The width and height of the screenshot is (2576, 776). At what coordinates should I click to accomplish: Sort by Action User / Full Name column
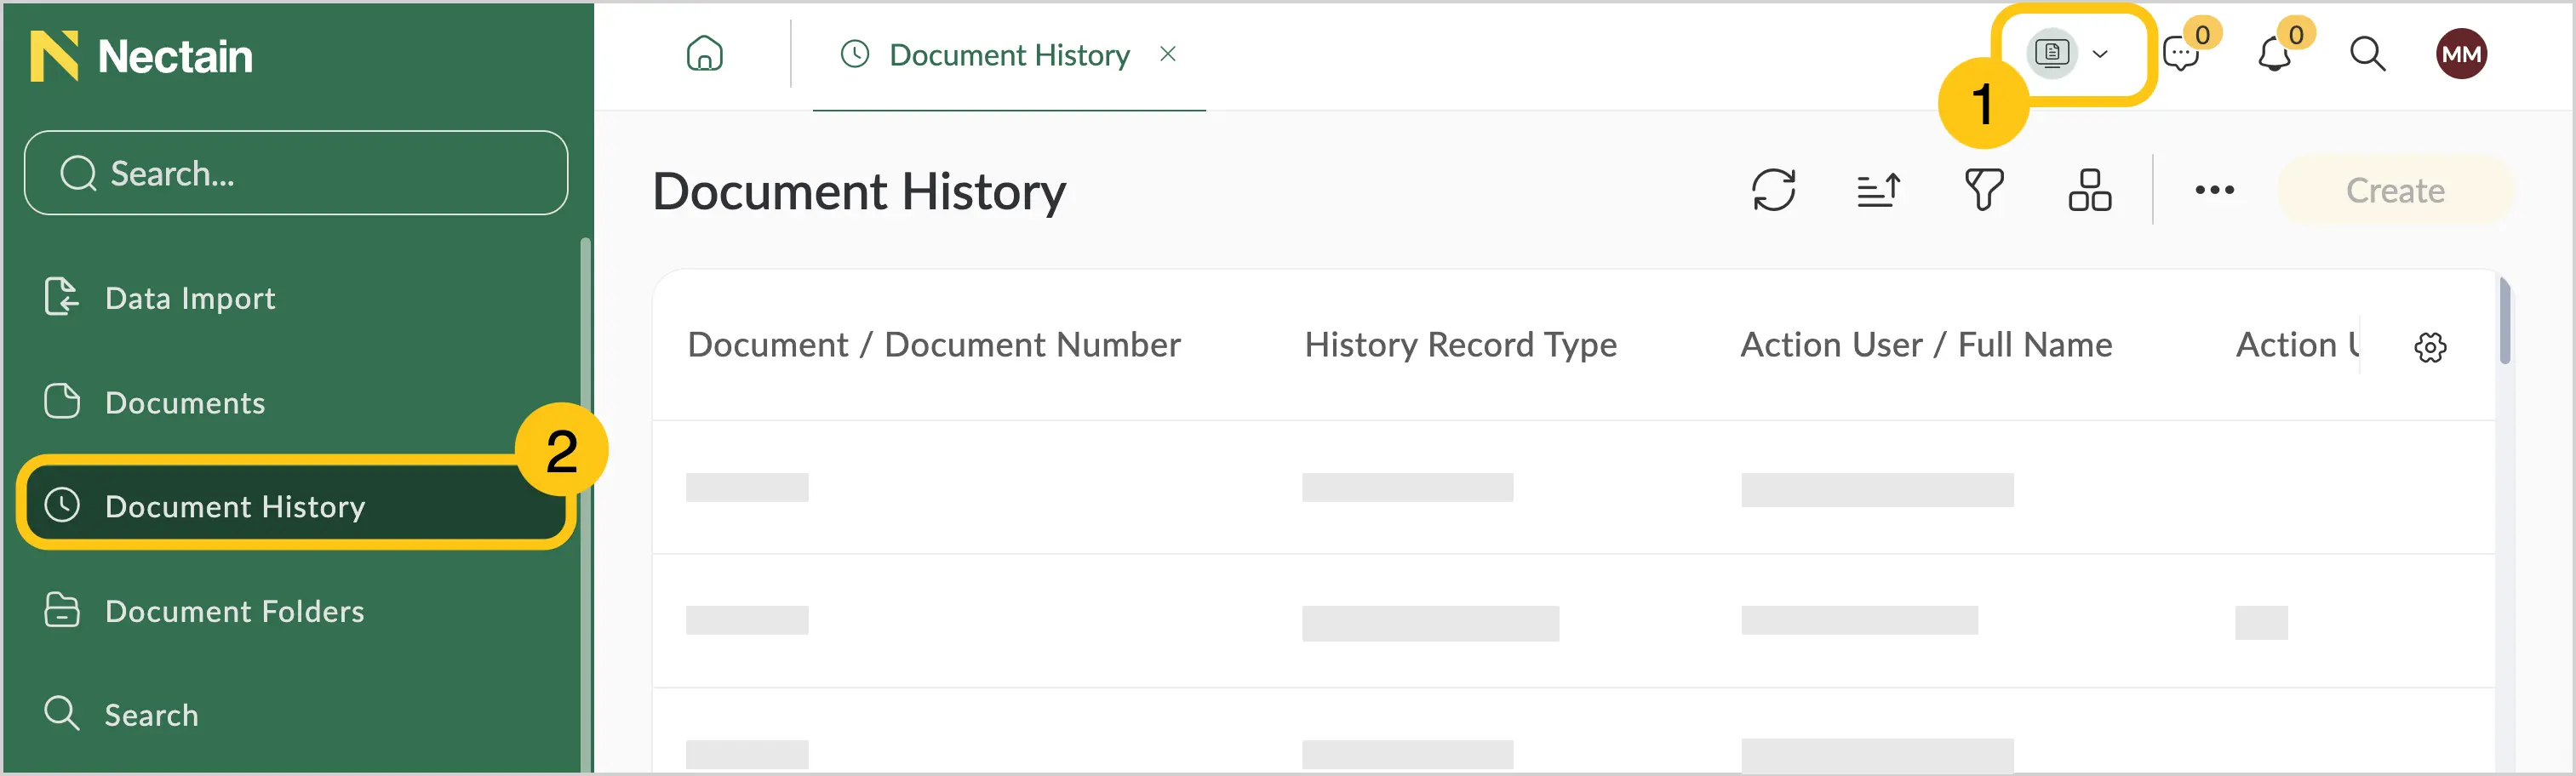point(1926,345)
